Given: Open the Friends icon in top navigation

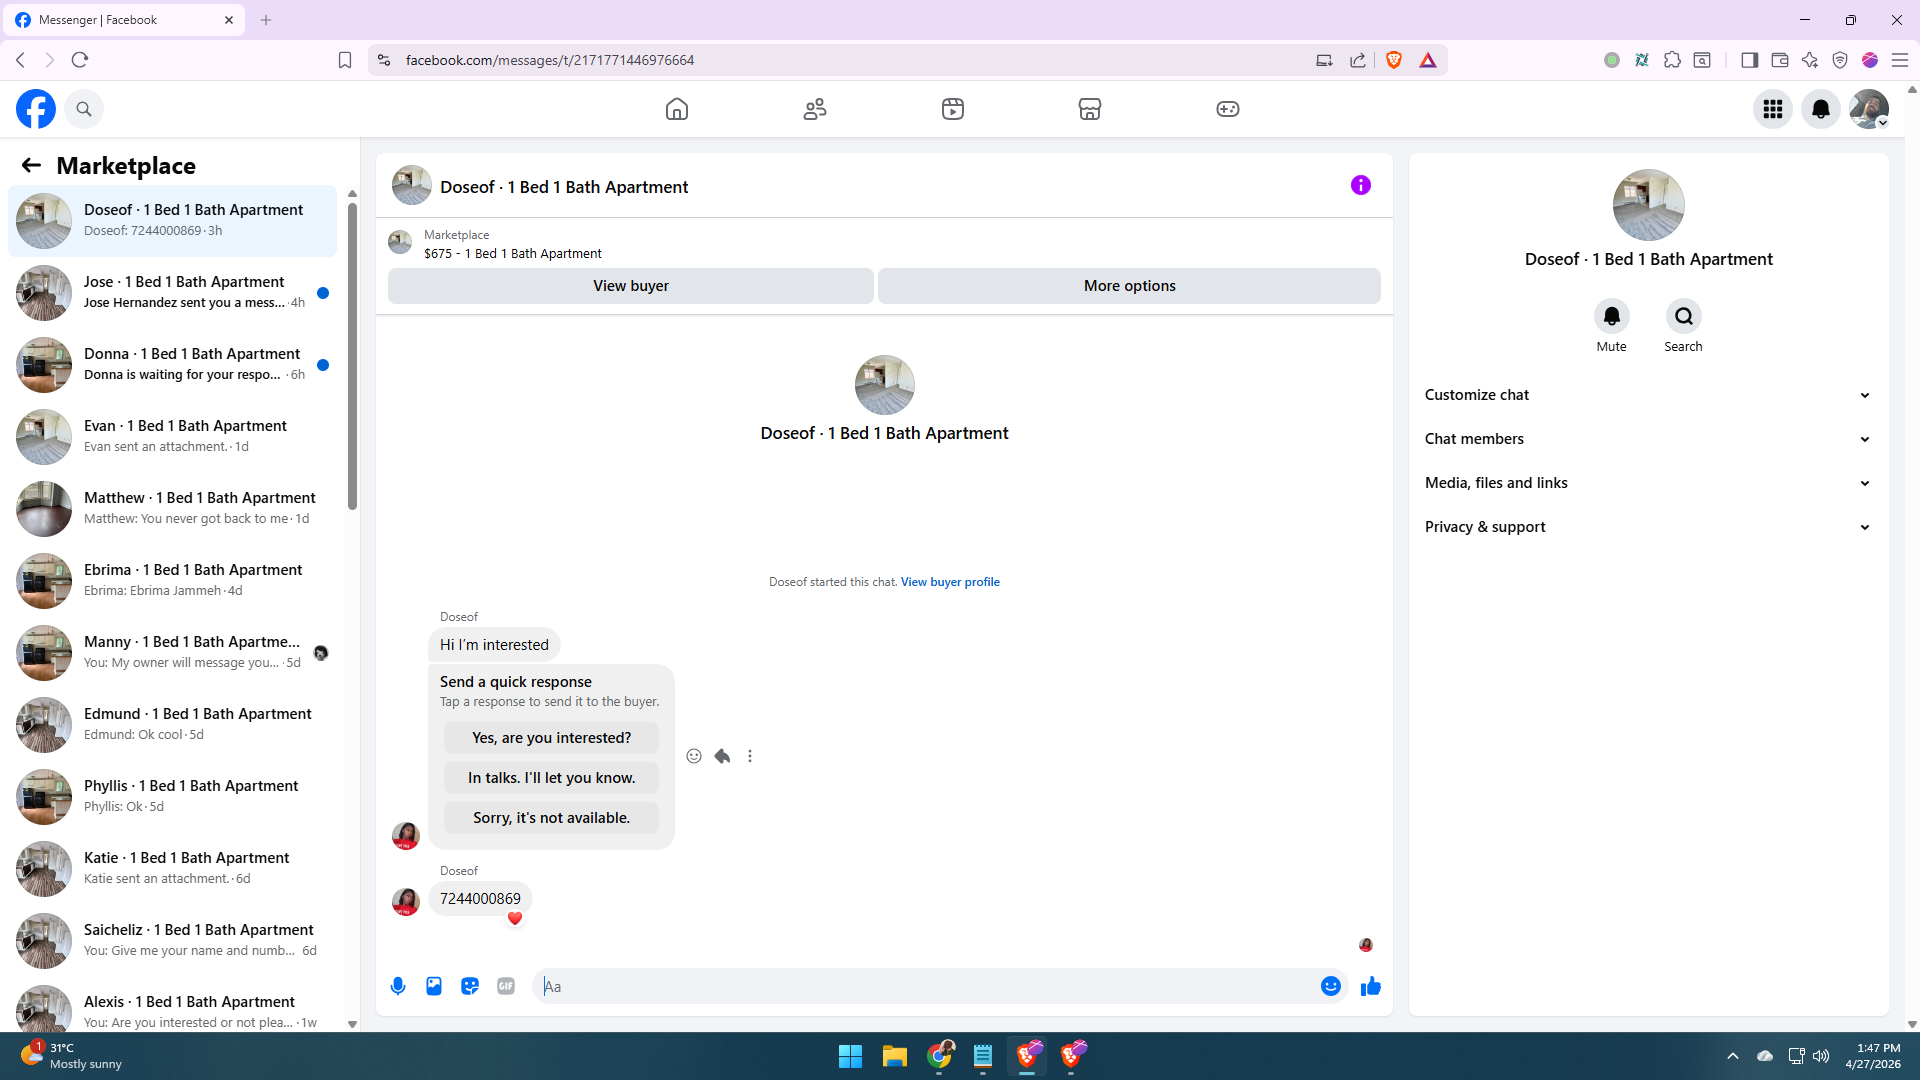Looking at the screenshot, I should click(x=815, y=109).
